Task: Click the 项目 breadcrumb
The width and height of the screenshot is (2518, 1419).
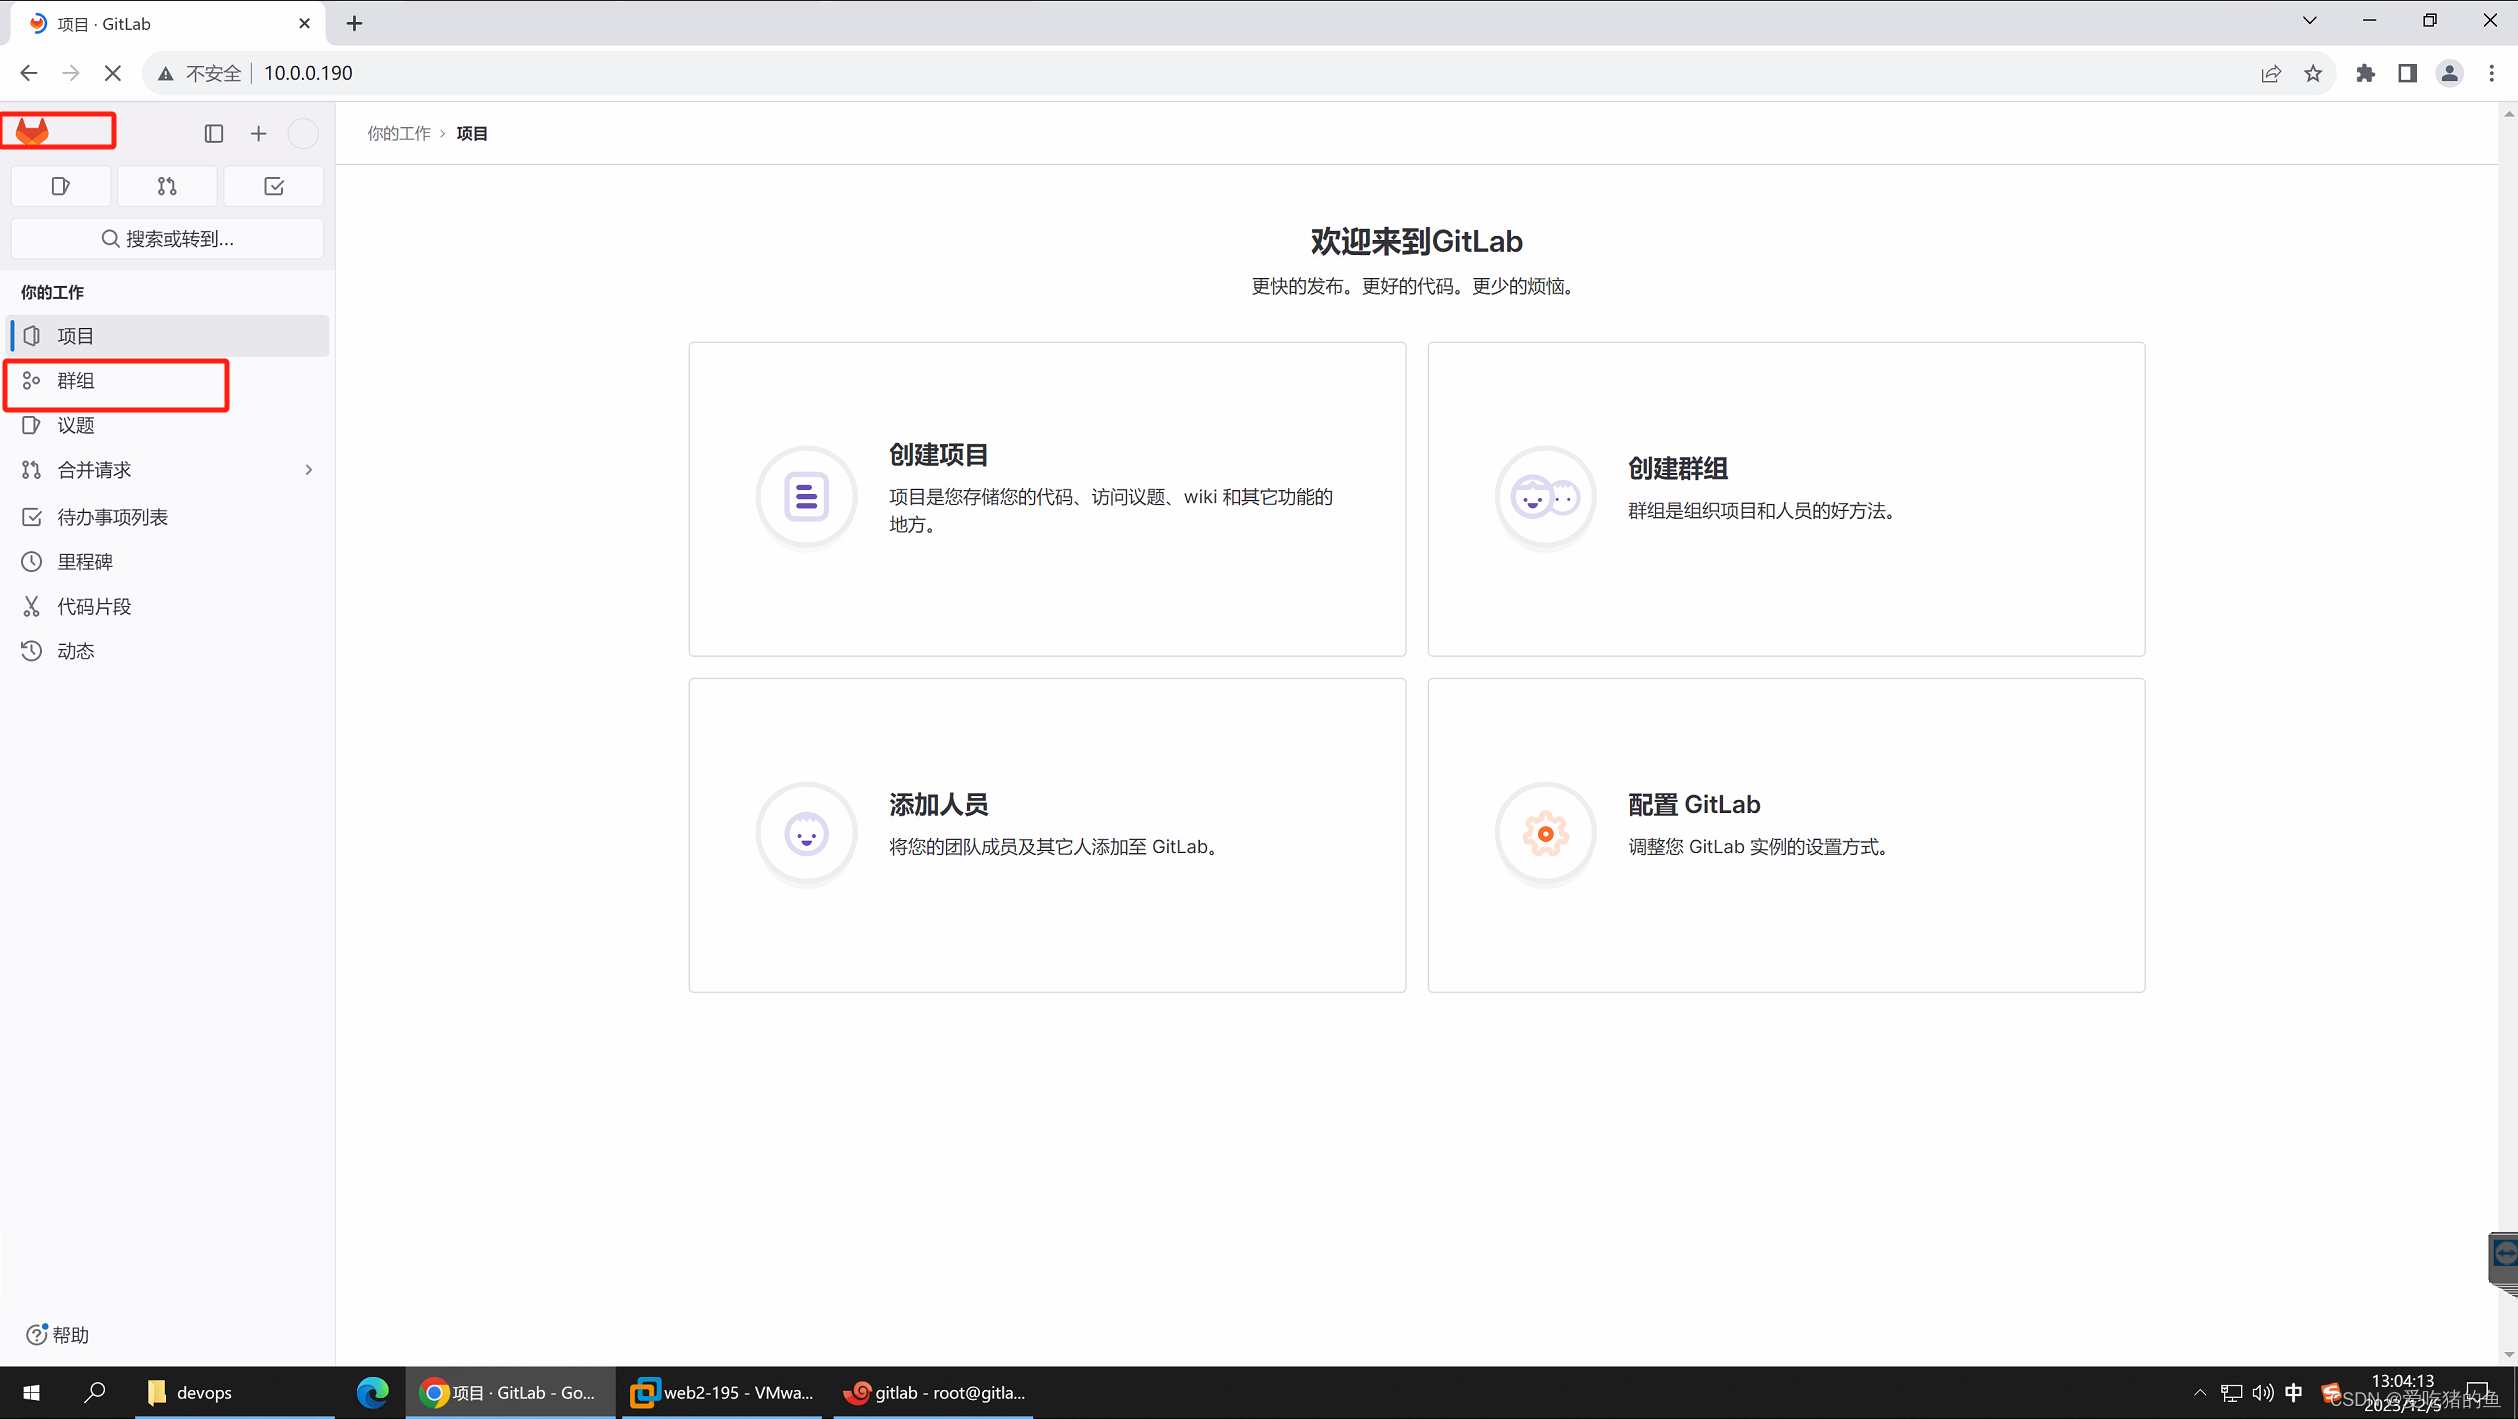Action: 472,133
